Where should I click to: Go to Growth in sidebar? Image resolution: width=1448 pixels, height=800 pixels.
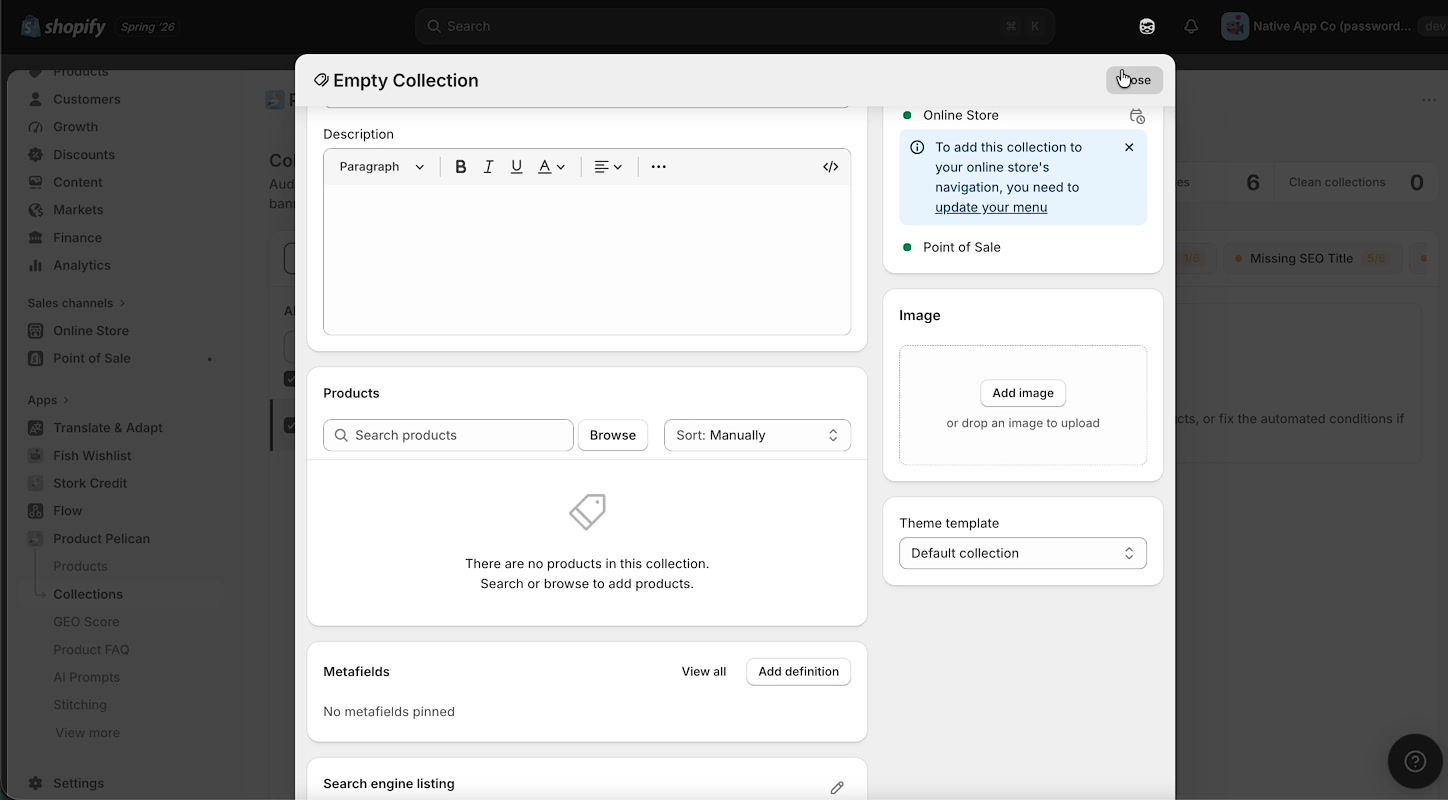click(76, 127)
